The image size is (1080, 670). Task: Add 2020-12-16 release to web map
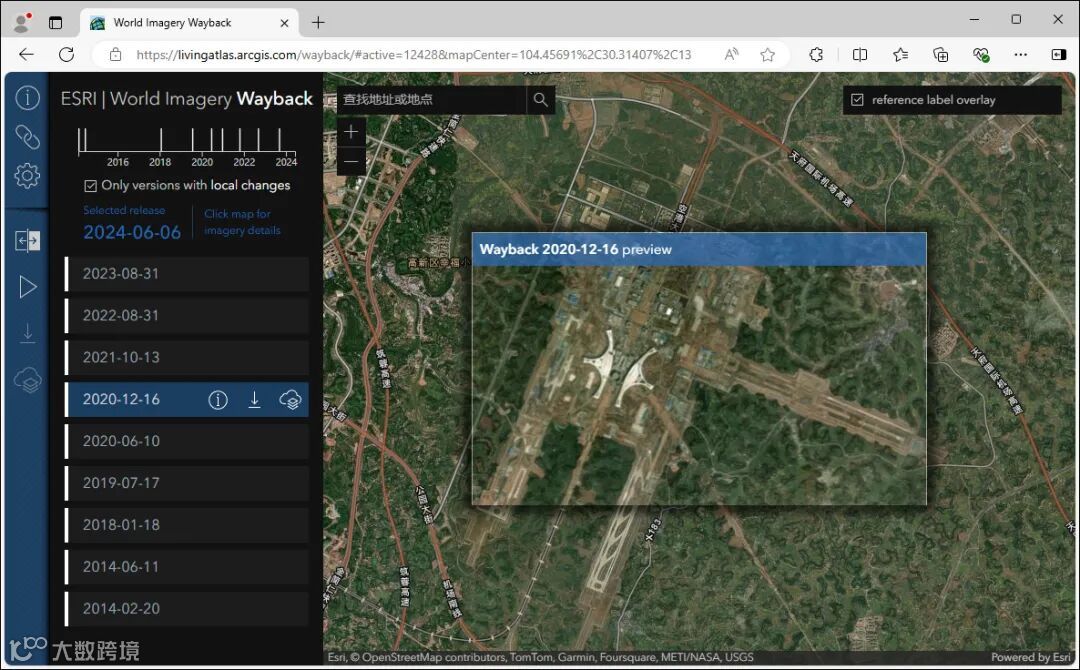pyautogui.click(x=291, y=399)
